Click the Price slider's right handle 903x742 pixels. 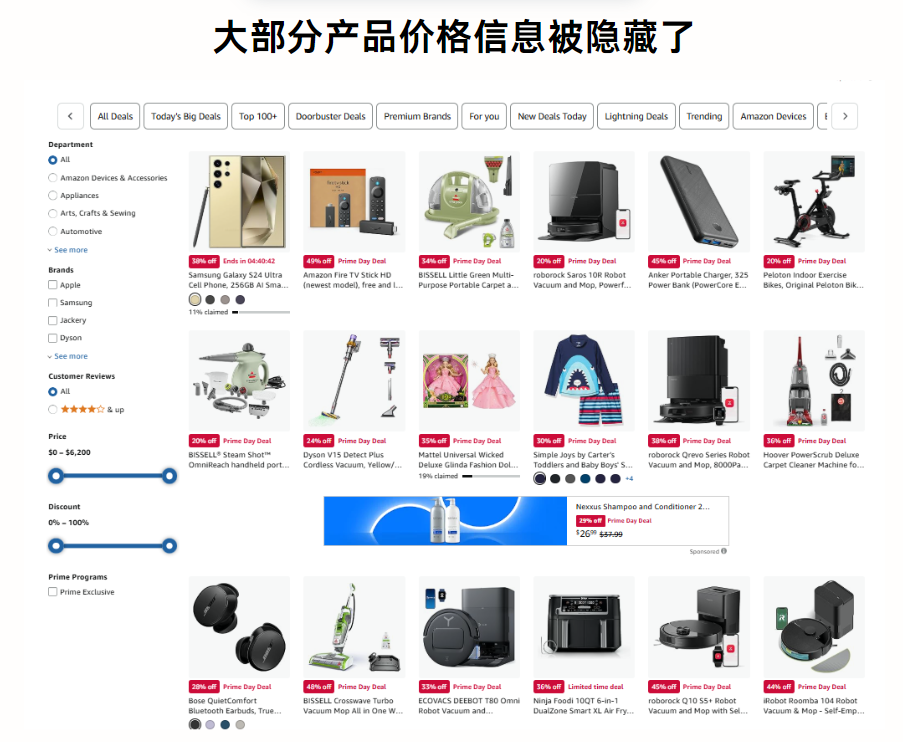tap(169, 476)
